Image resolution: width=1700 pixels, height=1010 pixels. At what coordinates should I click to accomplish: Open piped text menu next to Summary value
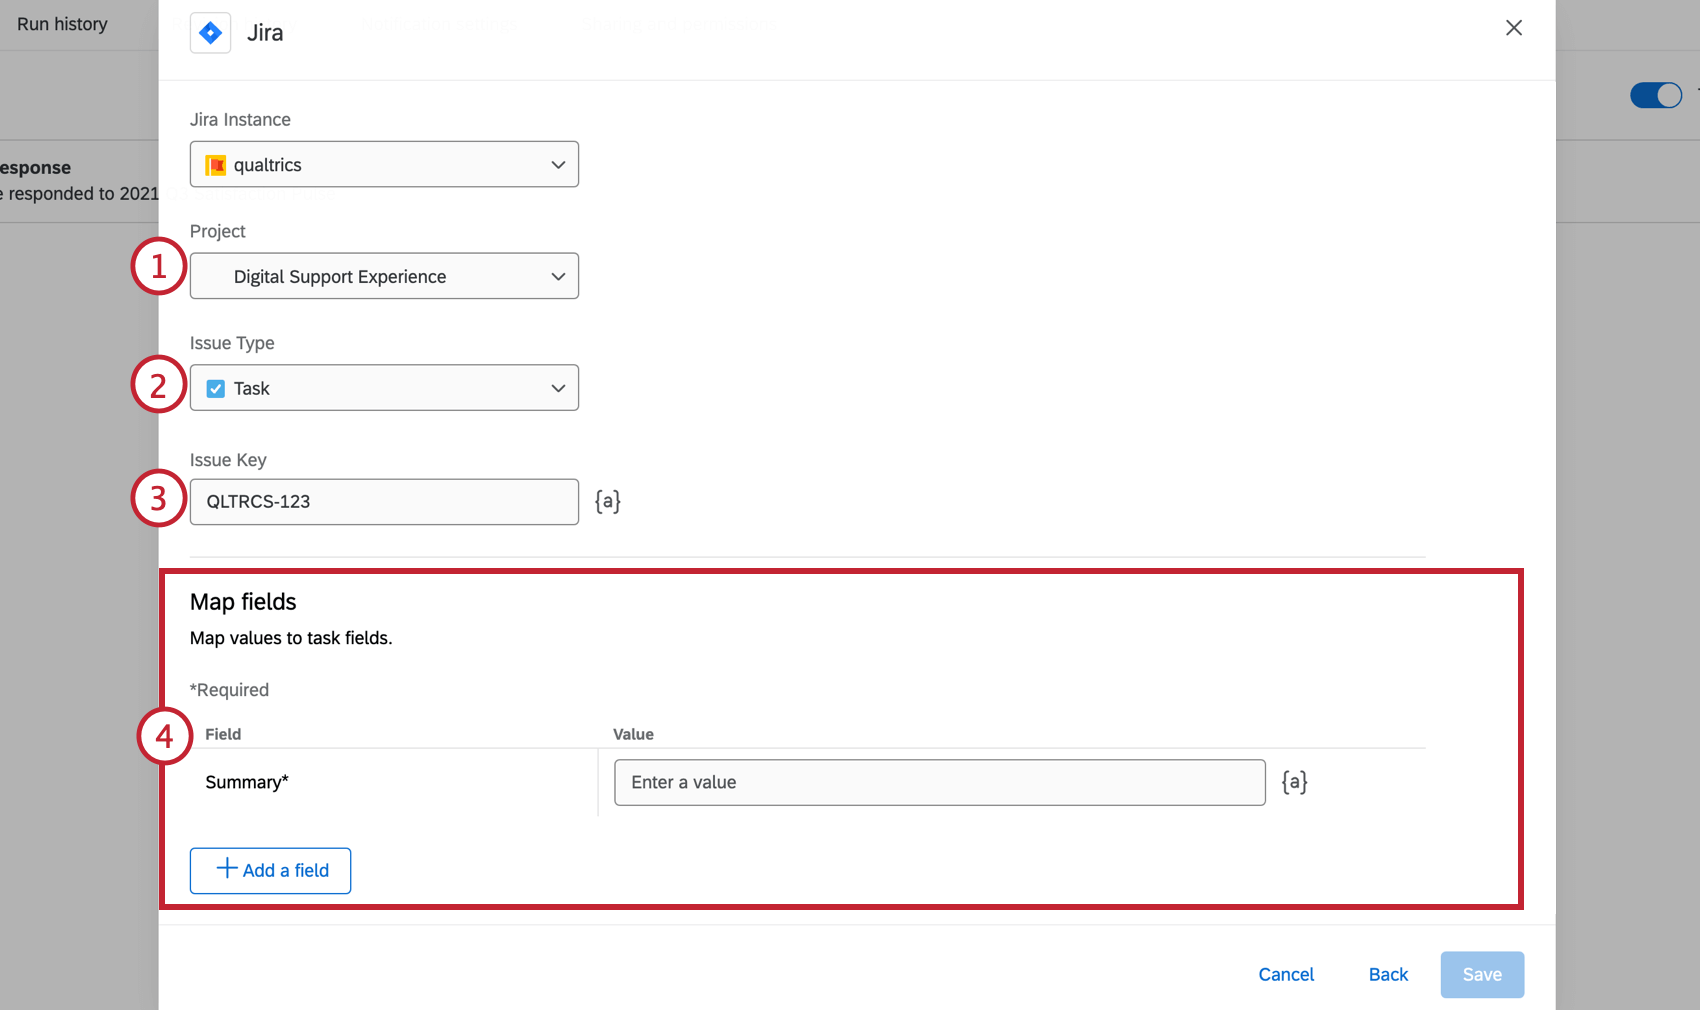[x=1295, y=782]
